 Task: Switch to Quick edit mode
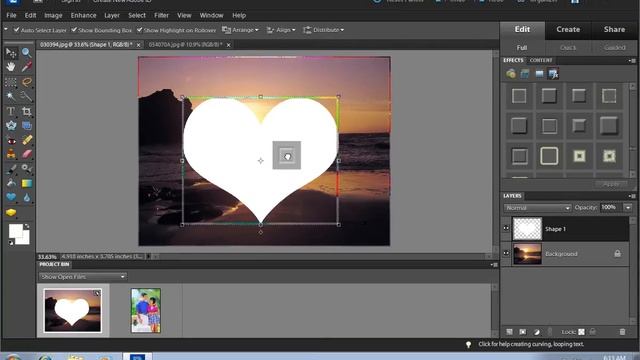click(568, 48)
